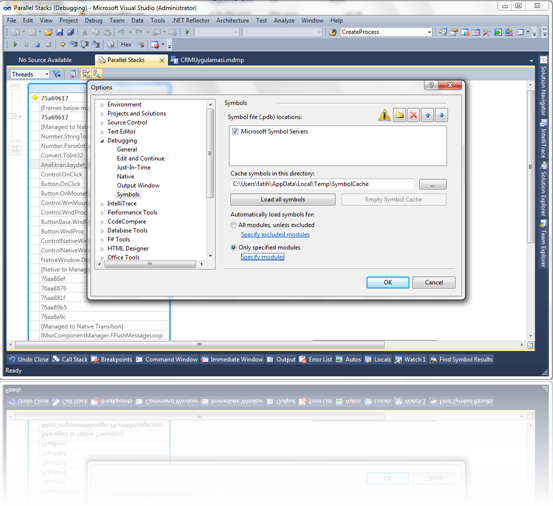Click the Open File toolbar icon
553x506 pixels.
[x=48, y=32]
